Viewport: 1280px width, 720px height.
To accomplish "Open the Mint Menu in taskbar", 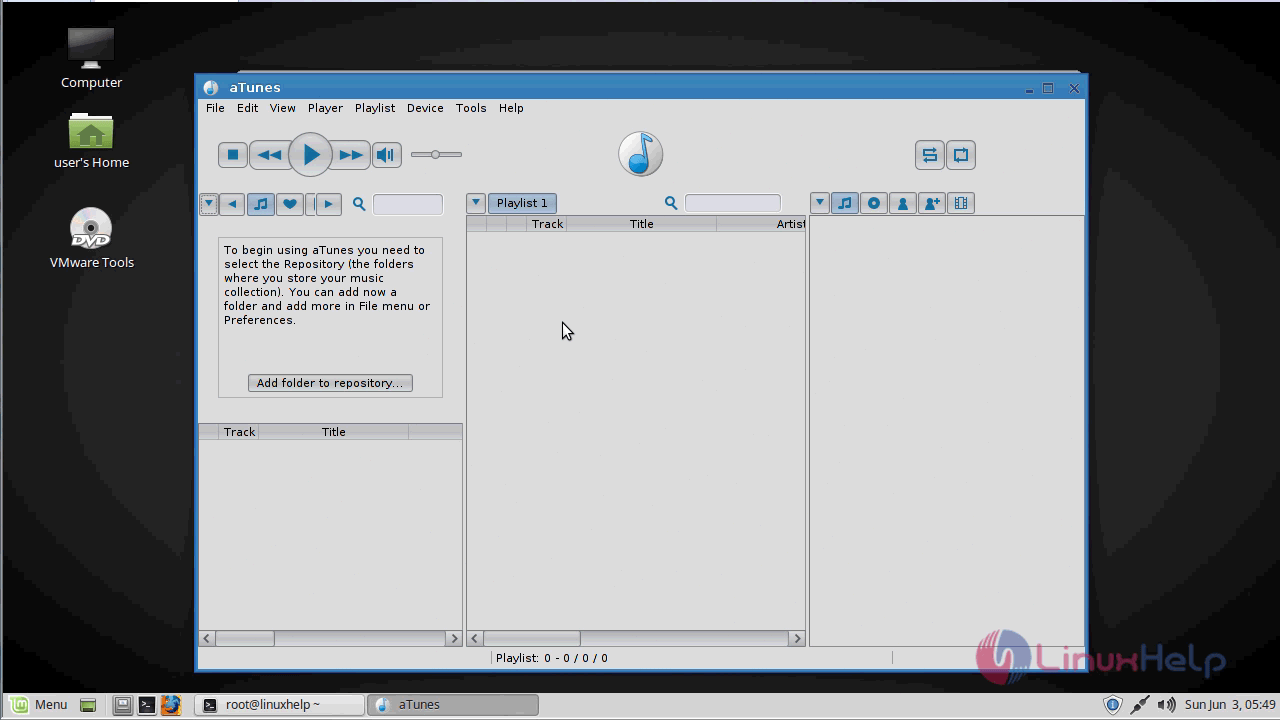I will tap(41, 705).
